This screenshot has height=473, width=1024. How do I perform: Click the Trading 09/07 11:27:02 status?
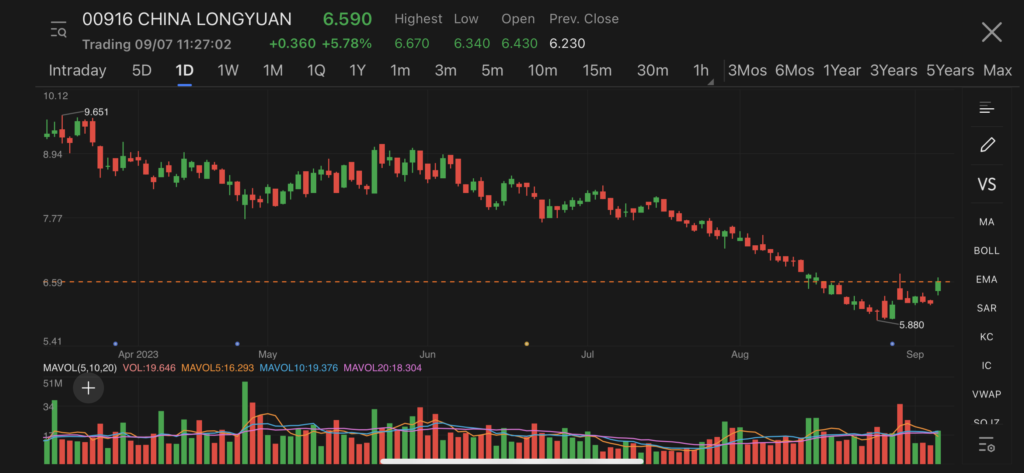(x=156, y=44)
